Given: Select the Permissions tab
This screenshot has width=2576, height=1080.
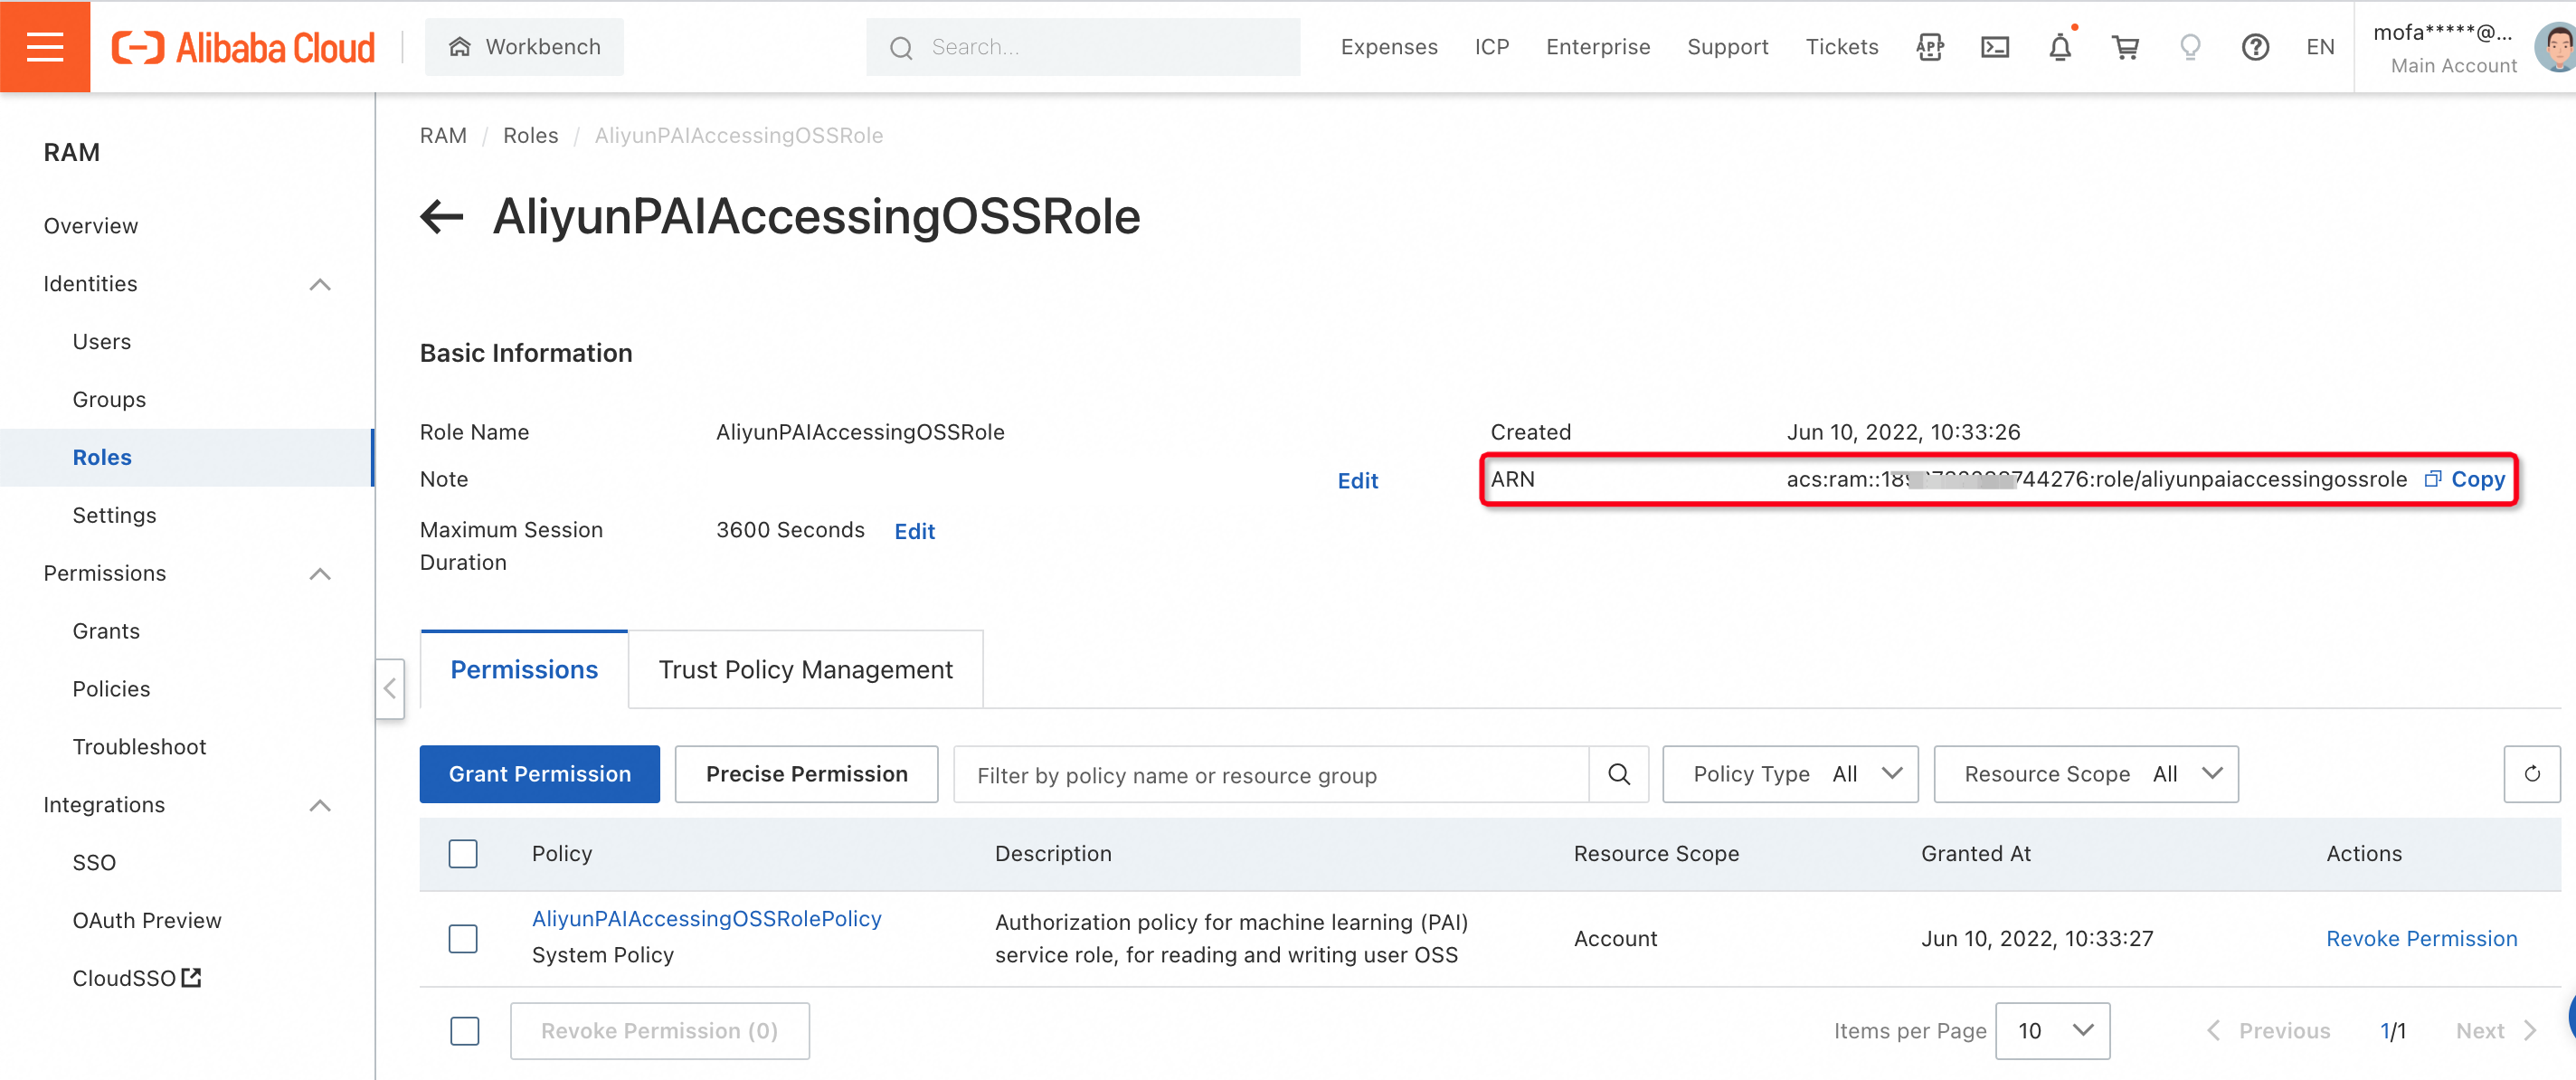Looking at the screenshot, I should tap(524, 670).
